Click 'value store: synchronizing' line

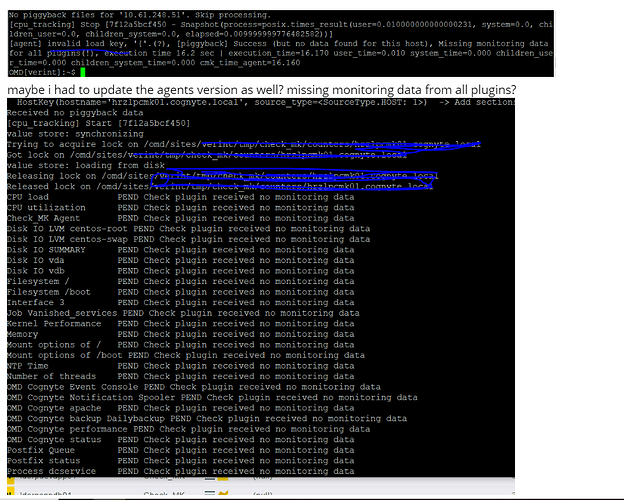click(x=75, y=134)
